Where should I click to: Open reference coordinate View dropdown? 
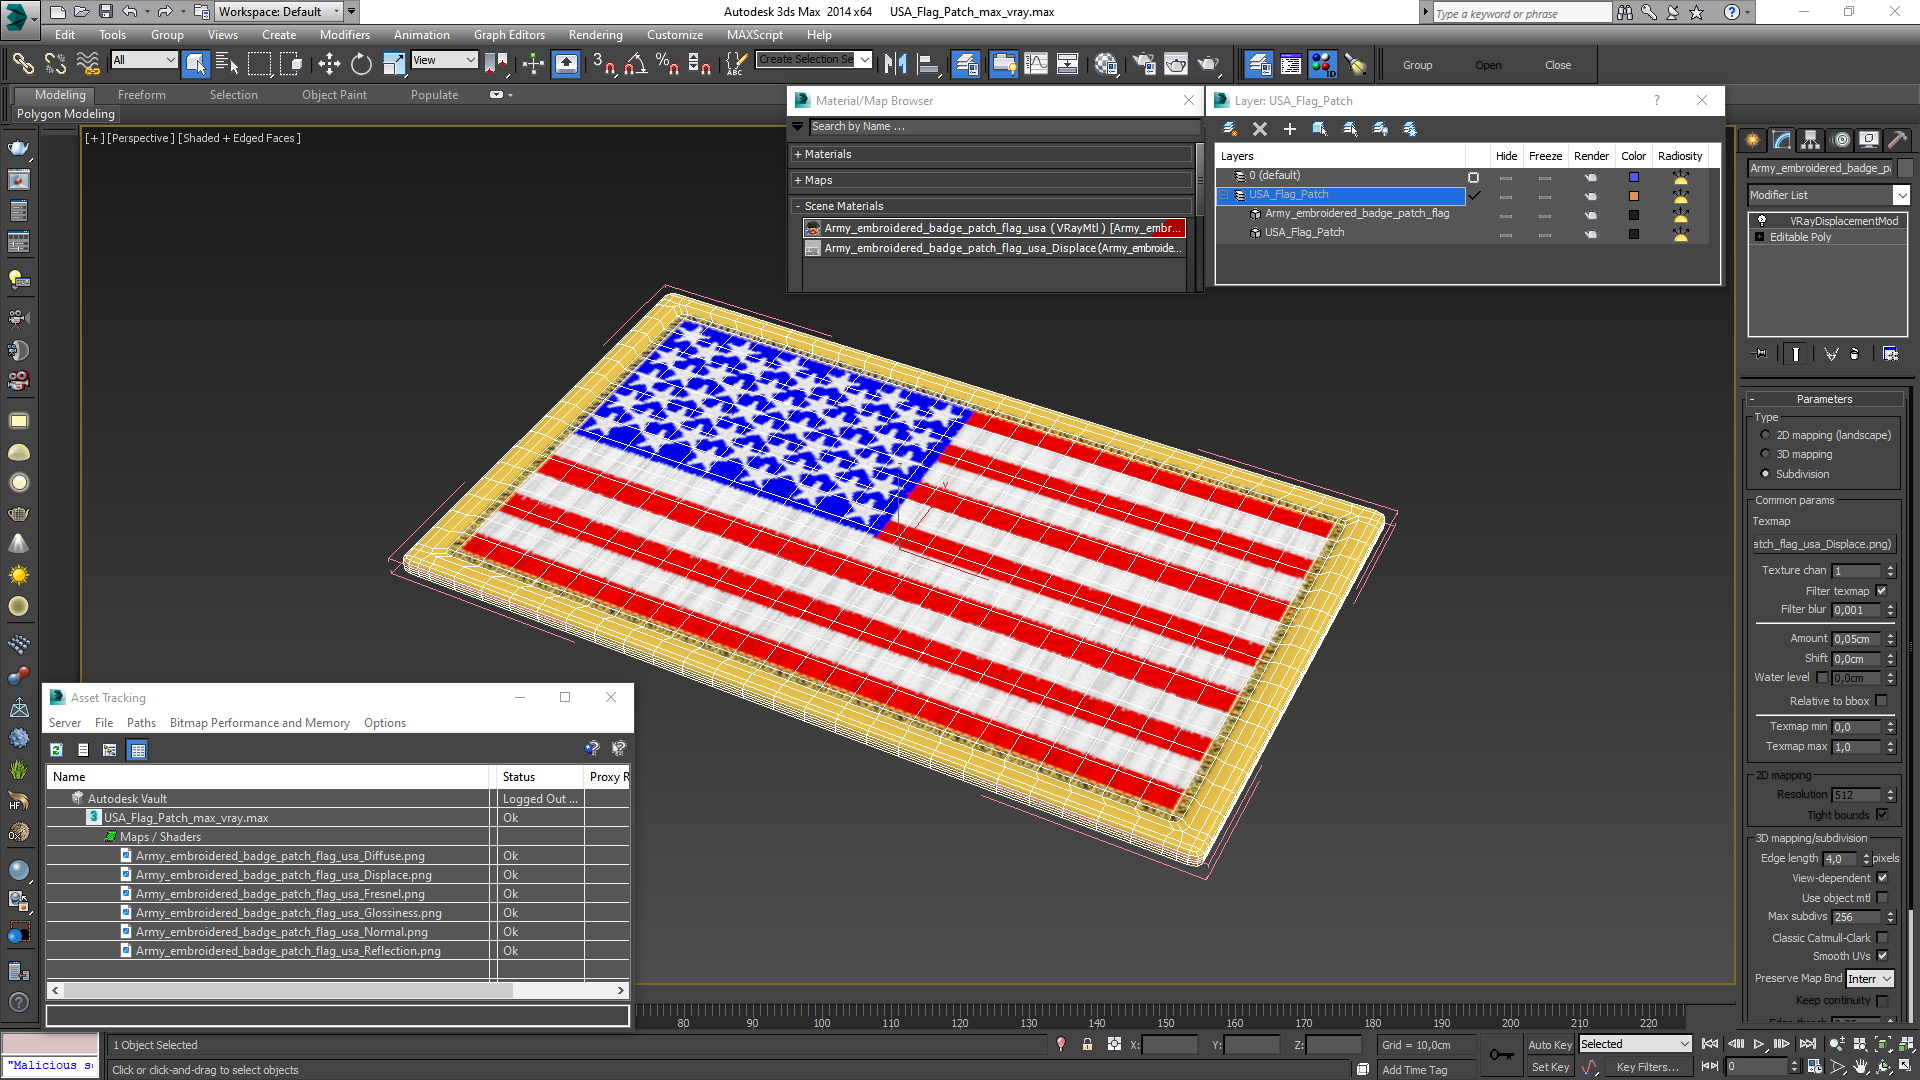tap(444, 60)
